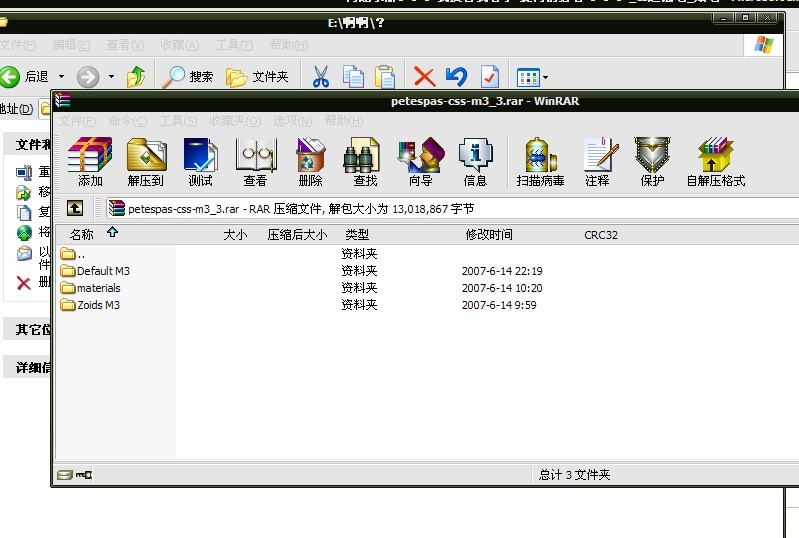Screen dimensions: 799x538
Task: Select the materials folder row
Action: point(91,288)
